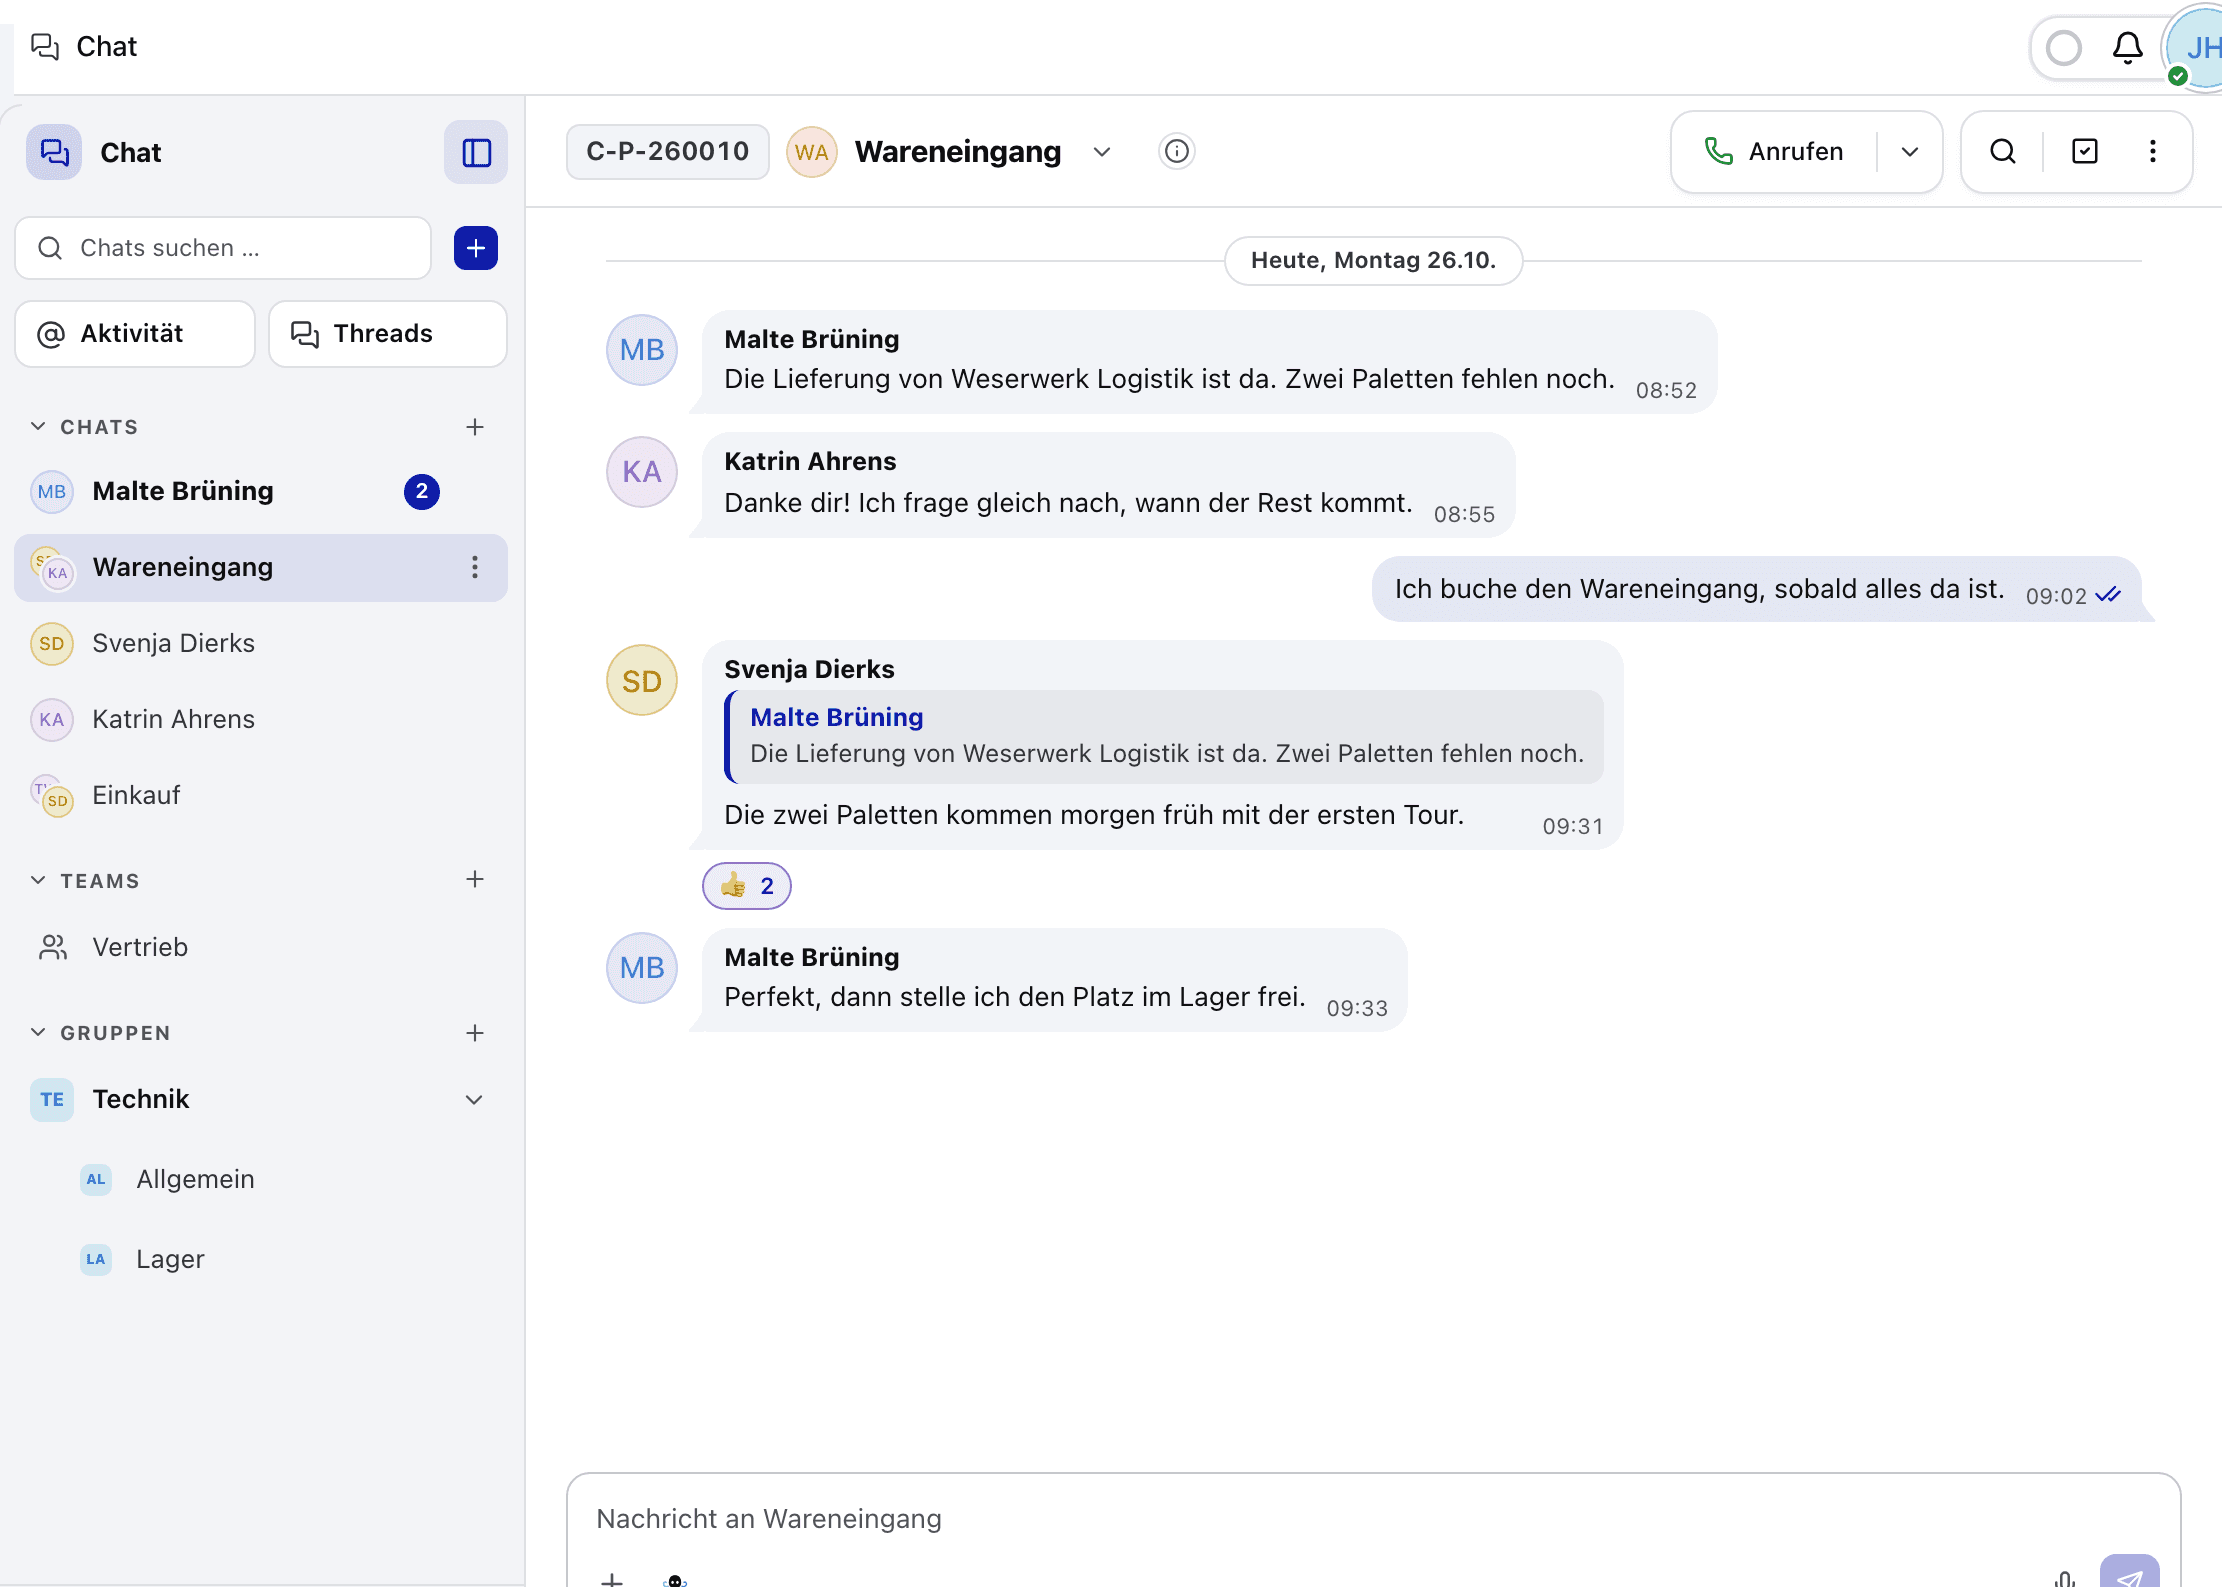This screenshot has height=1587, width=2222.
Task: Open the Malte Brüning chat
Action: pyautogui.click(x=260, y=491)
